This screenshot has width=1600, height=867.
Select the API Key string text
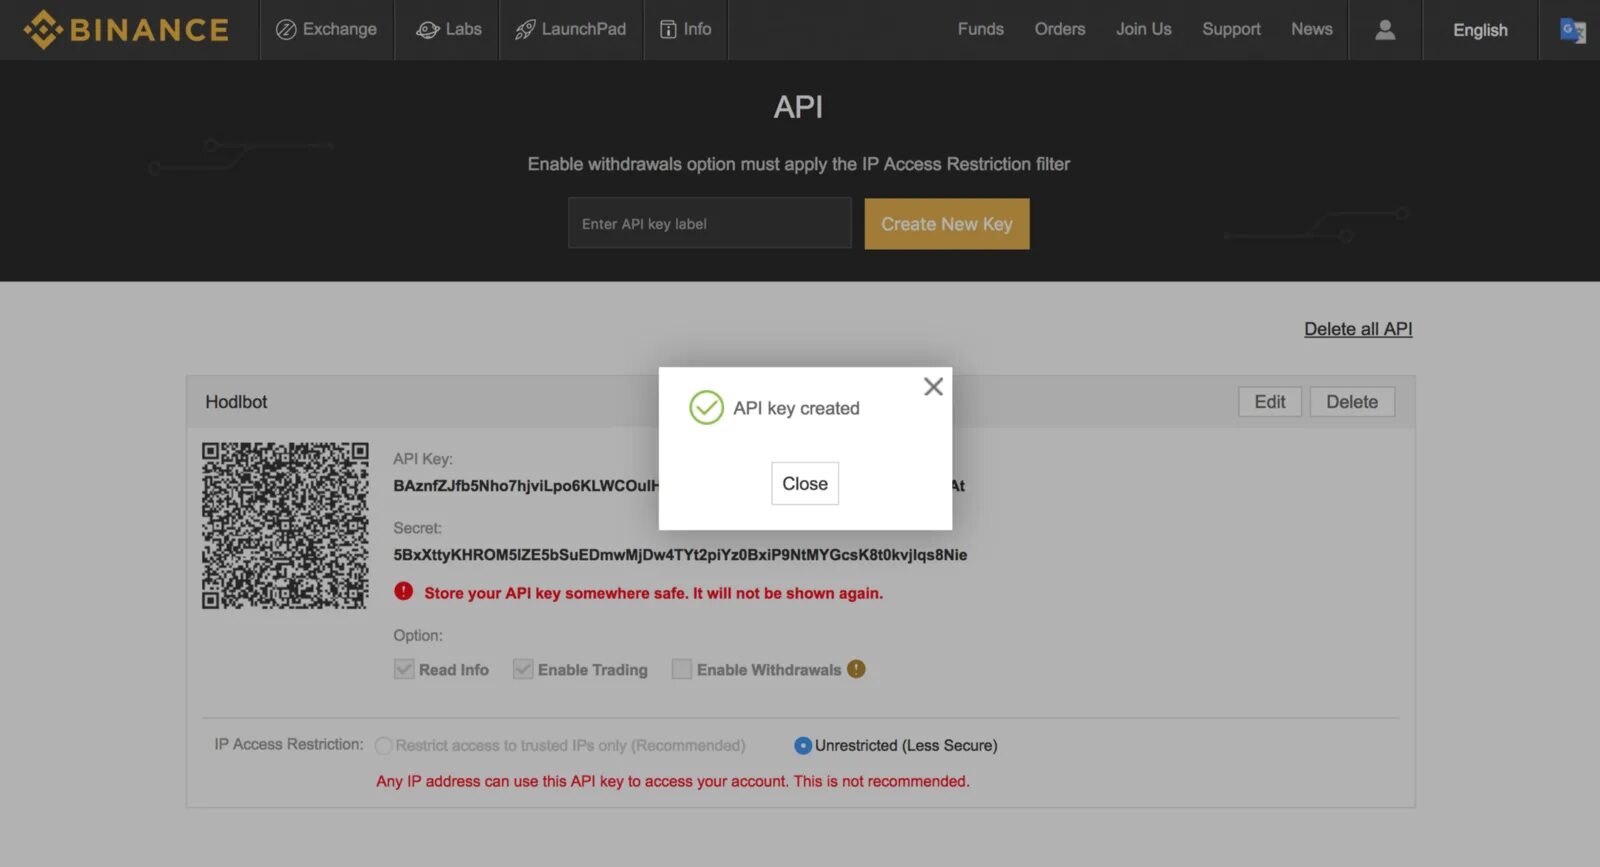(x=526, y=486)
